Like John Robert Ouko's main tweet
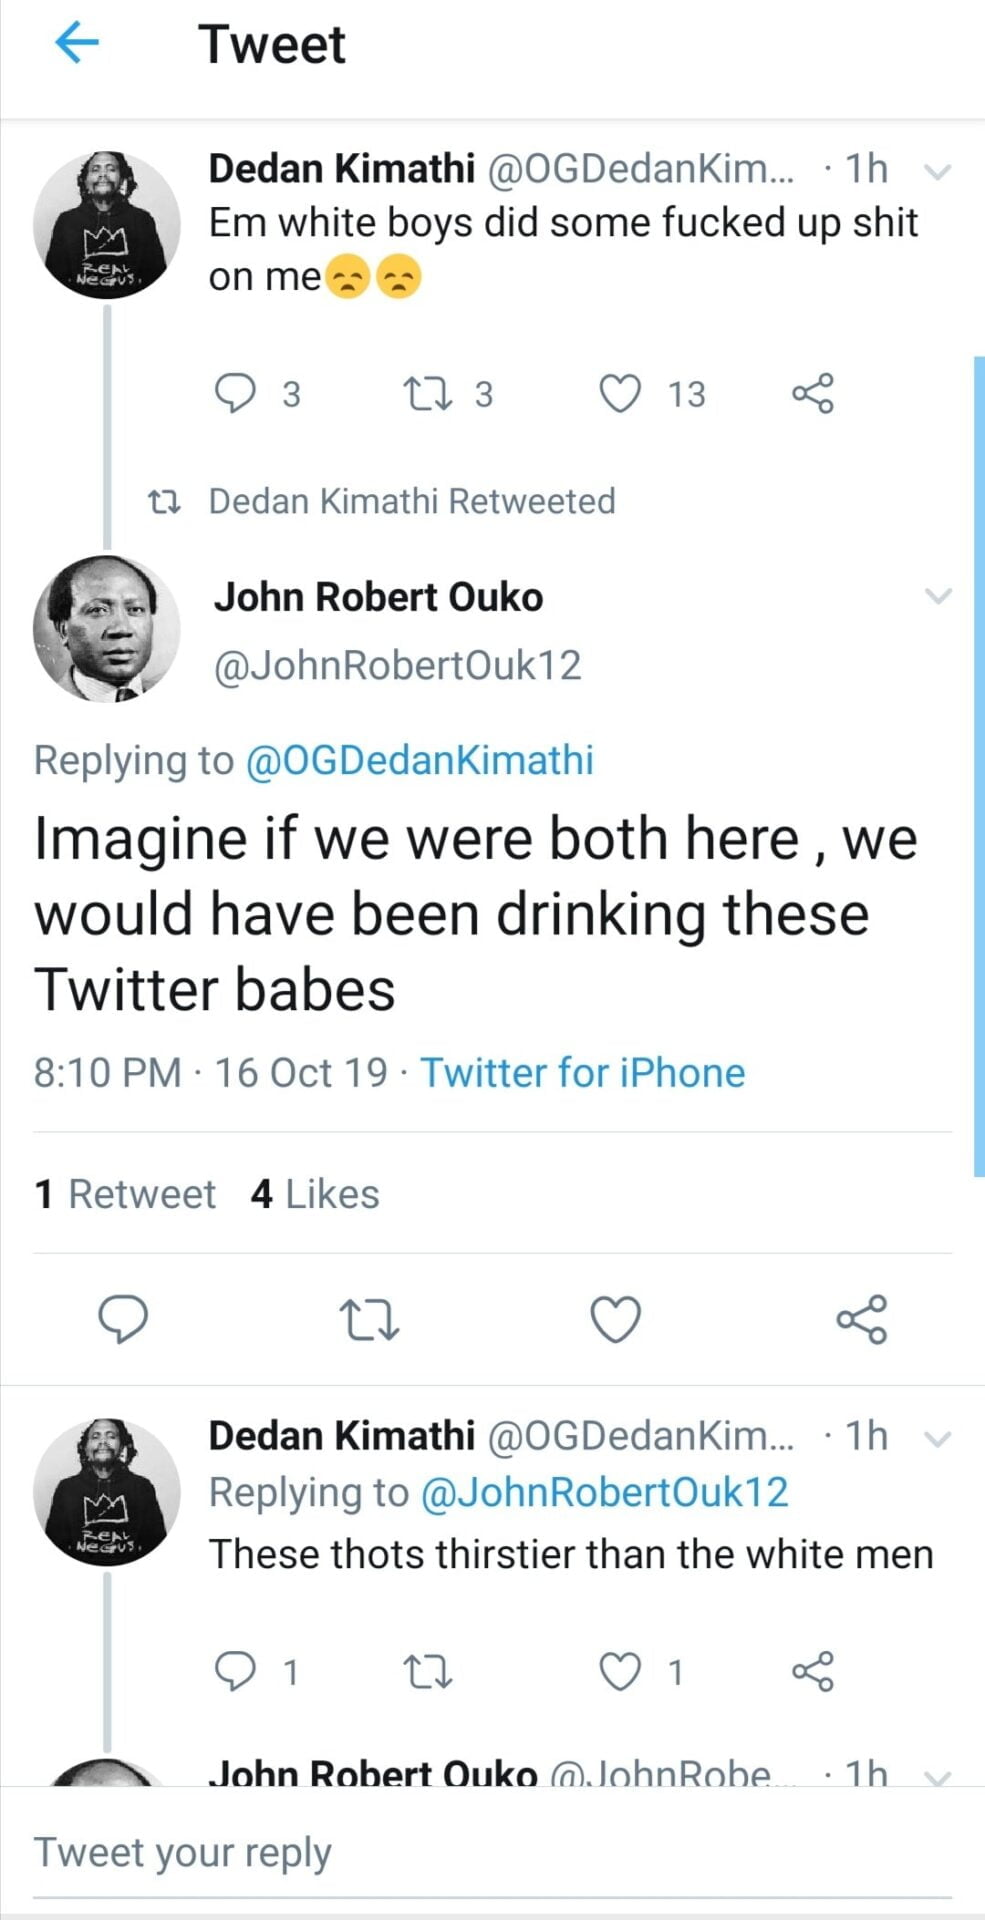This screenshot has height=1920, width=985. tap(615, 1319)
